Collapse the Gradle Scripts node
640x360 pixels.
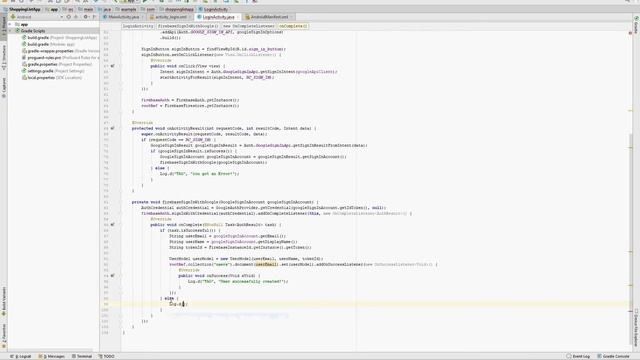(11, 31)
